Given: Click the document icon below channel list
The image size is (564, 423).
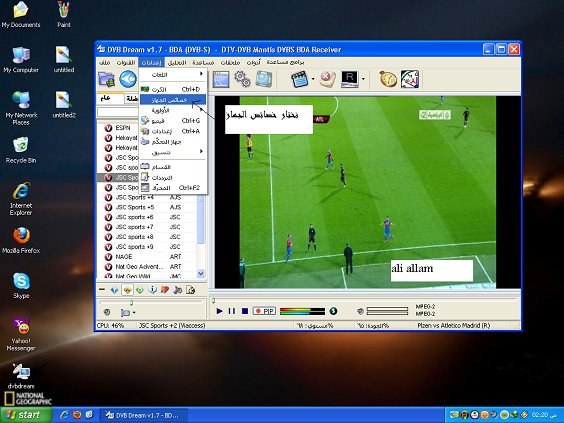Looking at the screenshot, I should pyautogui.click(x=190, y=290).
